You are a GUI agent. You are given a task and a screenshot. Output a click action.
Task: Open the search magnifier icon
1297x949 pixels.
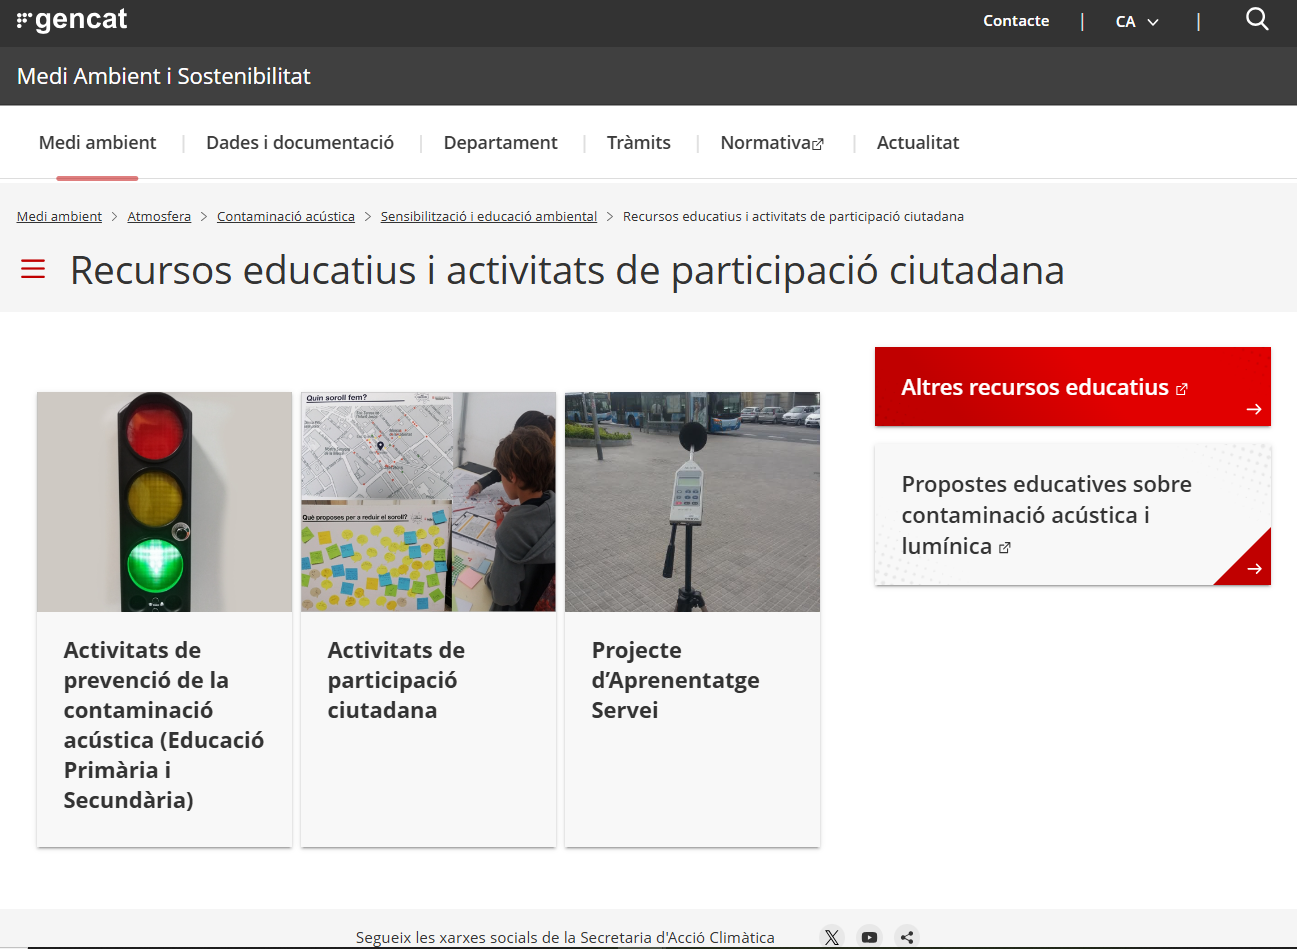[1257, 19]
